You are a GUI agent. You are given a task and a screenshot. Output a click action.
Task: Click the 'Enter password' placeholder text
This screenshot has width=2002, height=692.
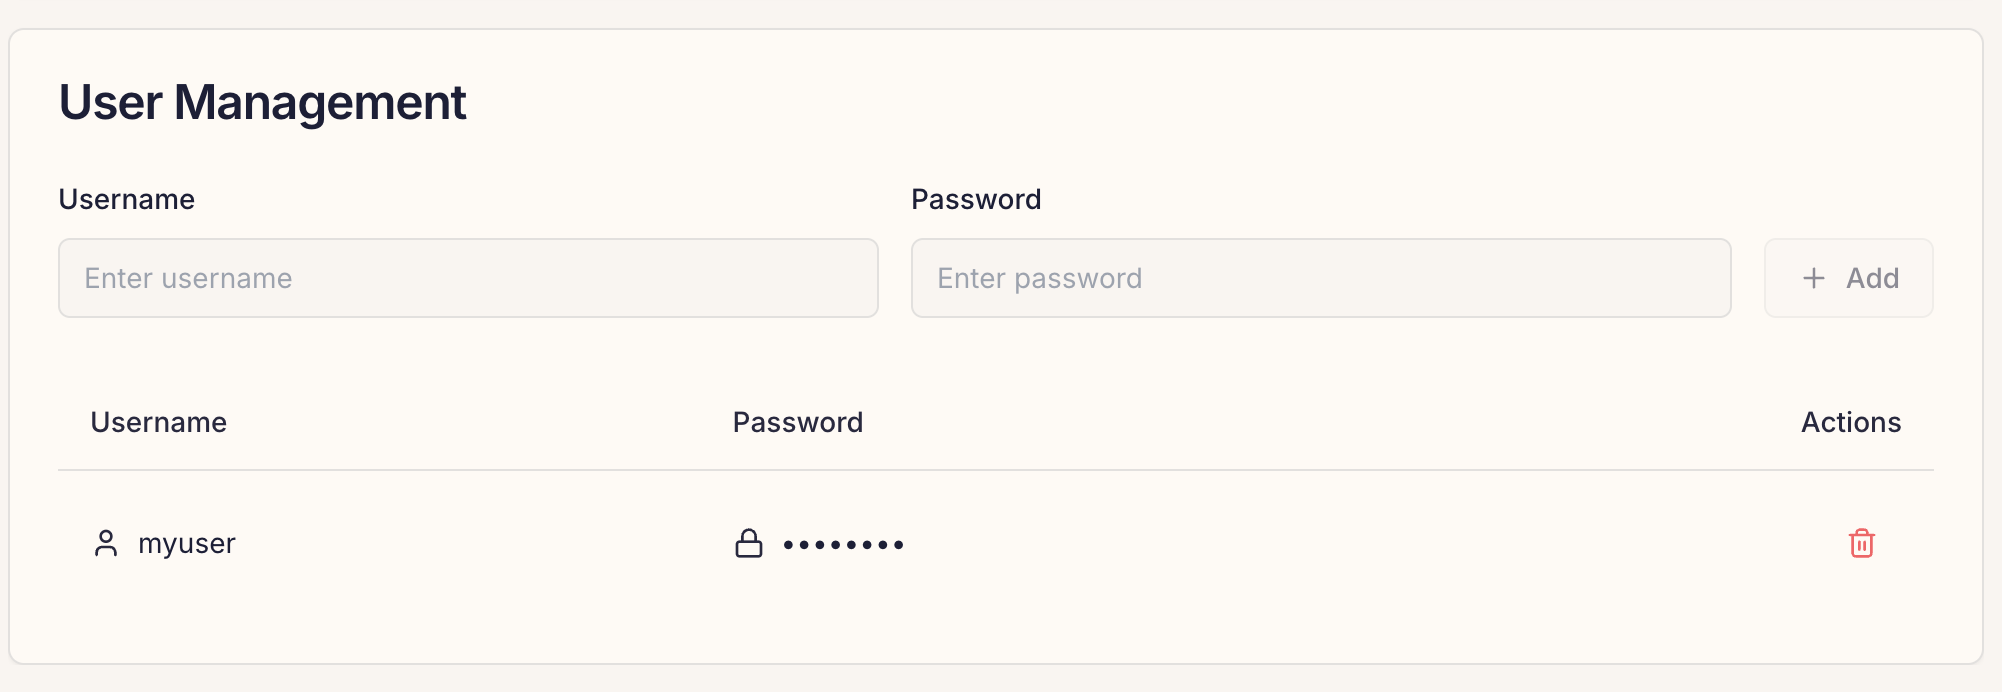point(1039,278)
